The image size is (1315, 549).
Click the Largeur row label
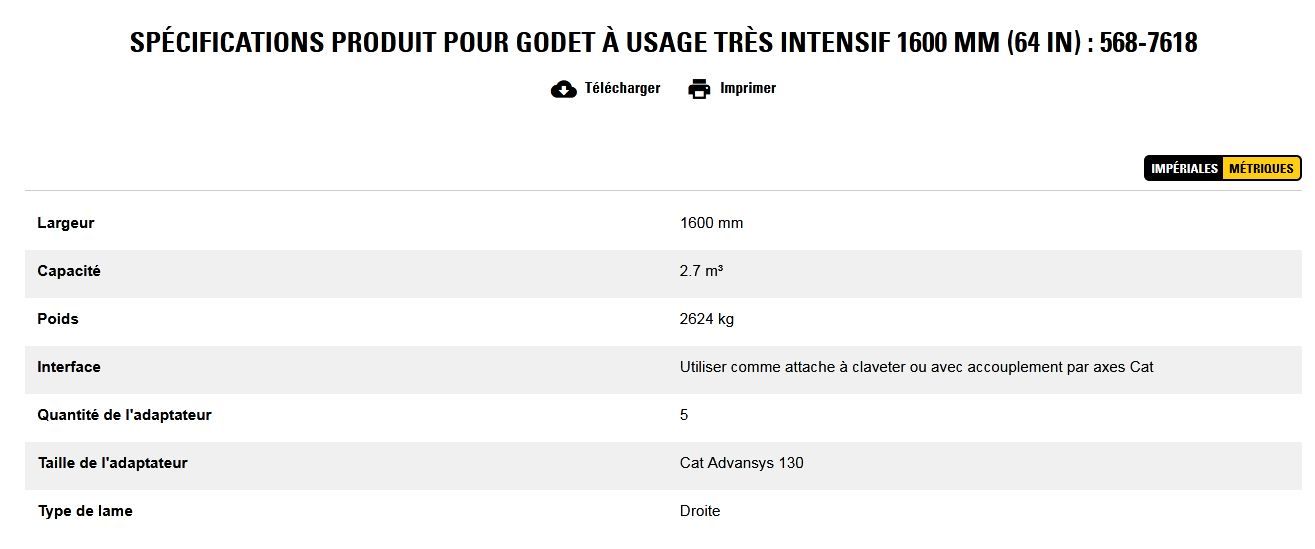click(x=66, y=223)
